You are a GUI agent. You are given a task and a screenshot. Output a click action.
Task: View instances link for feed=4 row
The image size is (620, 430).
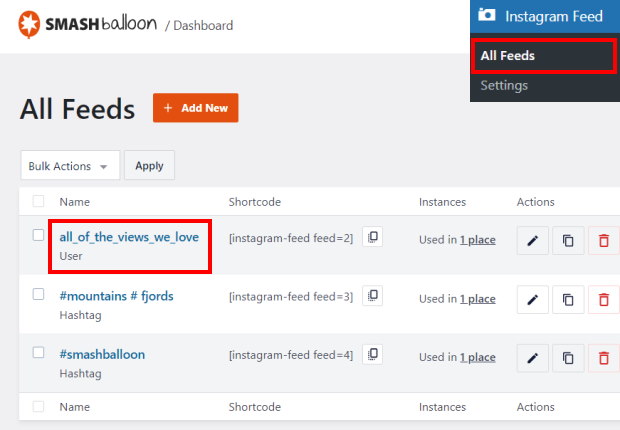478,357
